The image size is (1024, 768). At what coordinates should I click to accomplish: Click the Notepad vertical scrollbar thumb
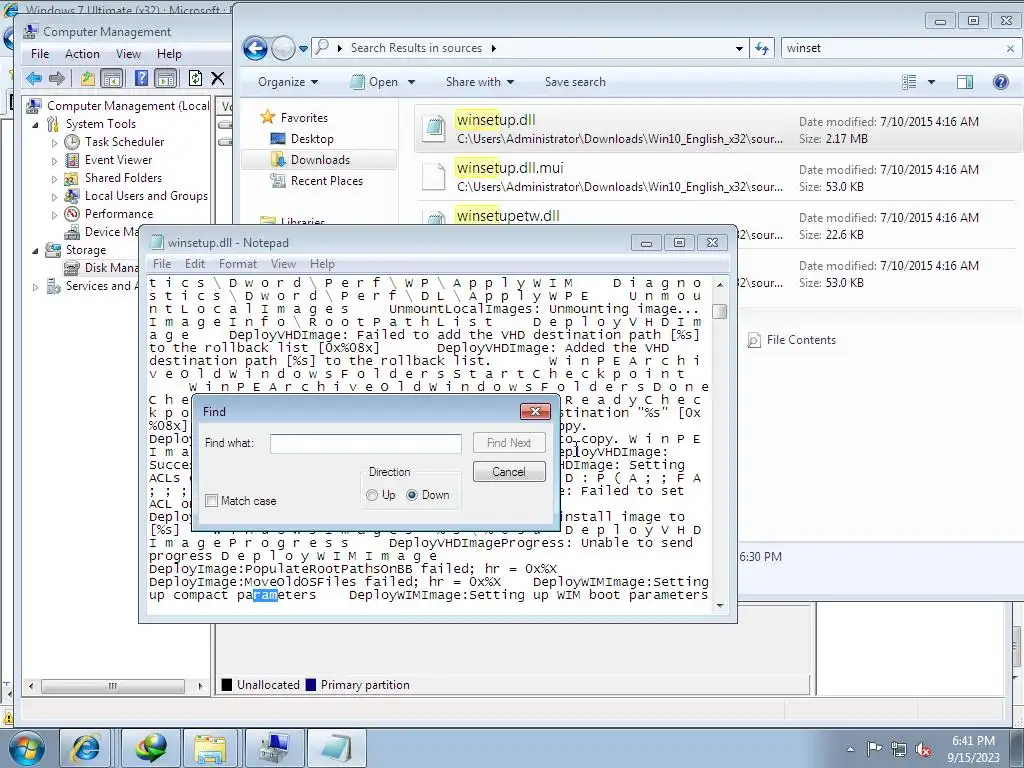click(720, 312)
